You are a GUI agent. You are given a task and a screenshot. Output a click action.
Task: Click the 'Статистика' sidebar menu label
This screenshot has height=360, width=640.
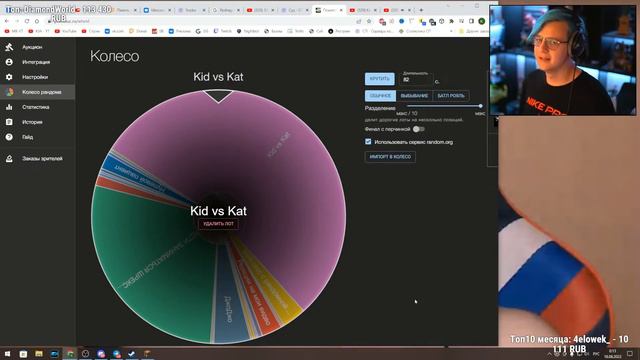coord(36,107)
